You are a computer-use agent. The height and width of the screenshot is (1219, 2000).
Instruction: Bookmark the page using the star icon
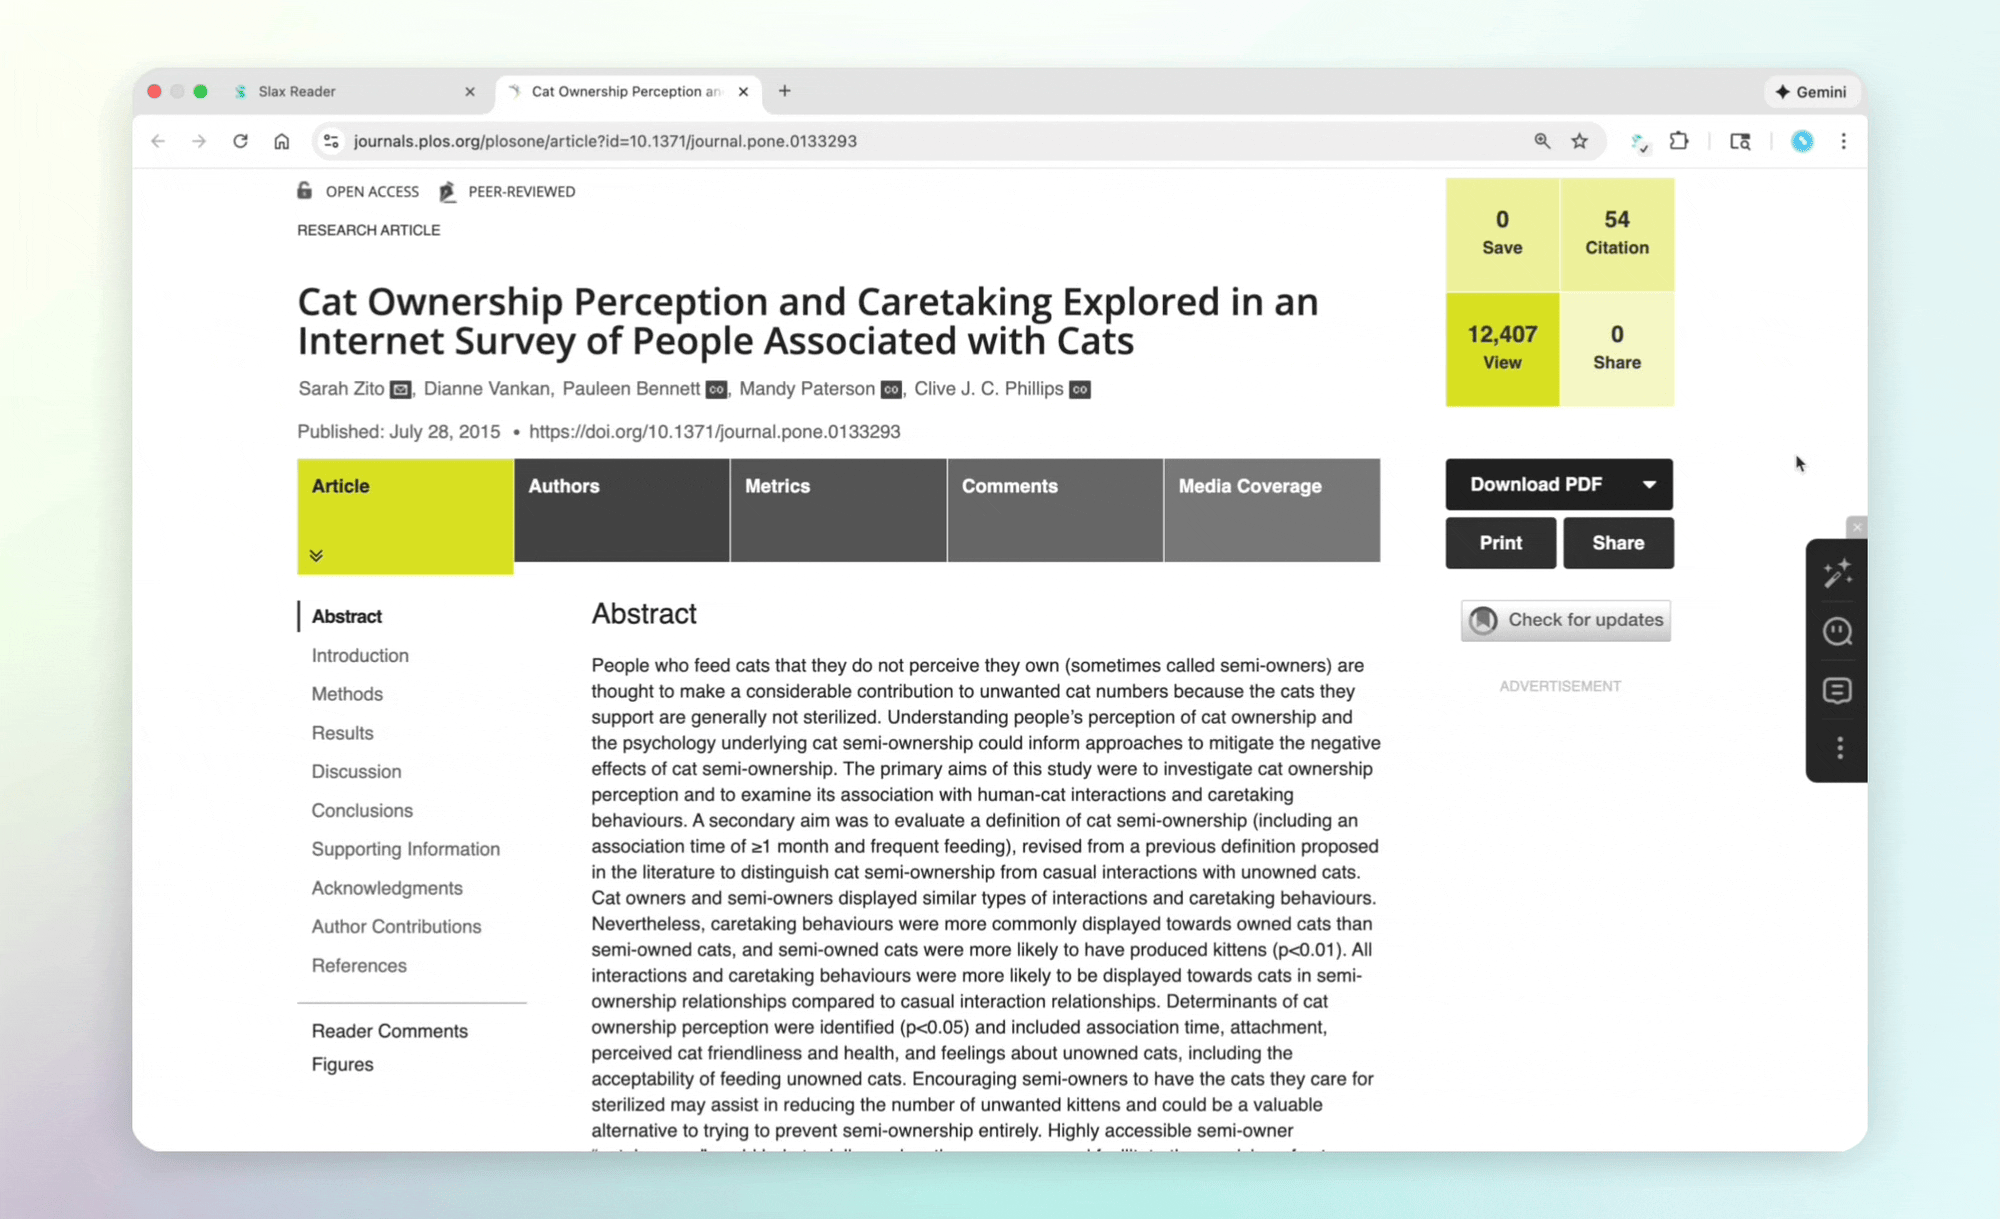1580,141
